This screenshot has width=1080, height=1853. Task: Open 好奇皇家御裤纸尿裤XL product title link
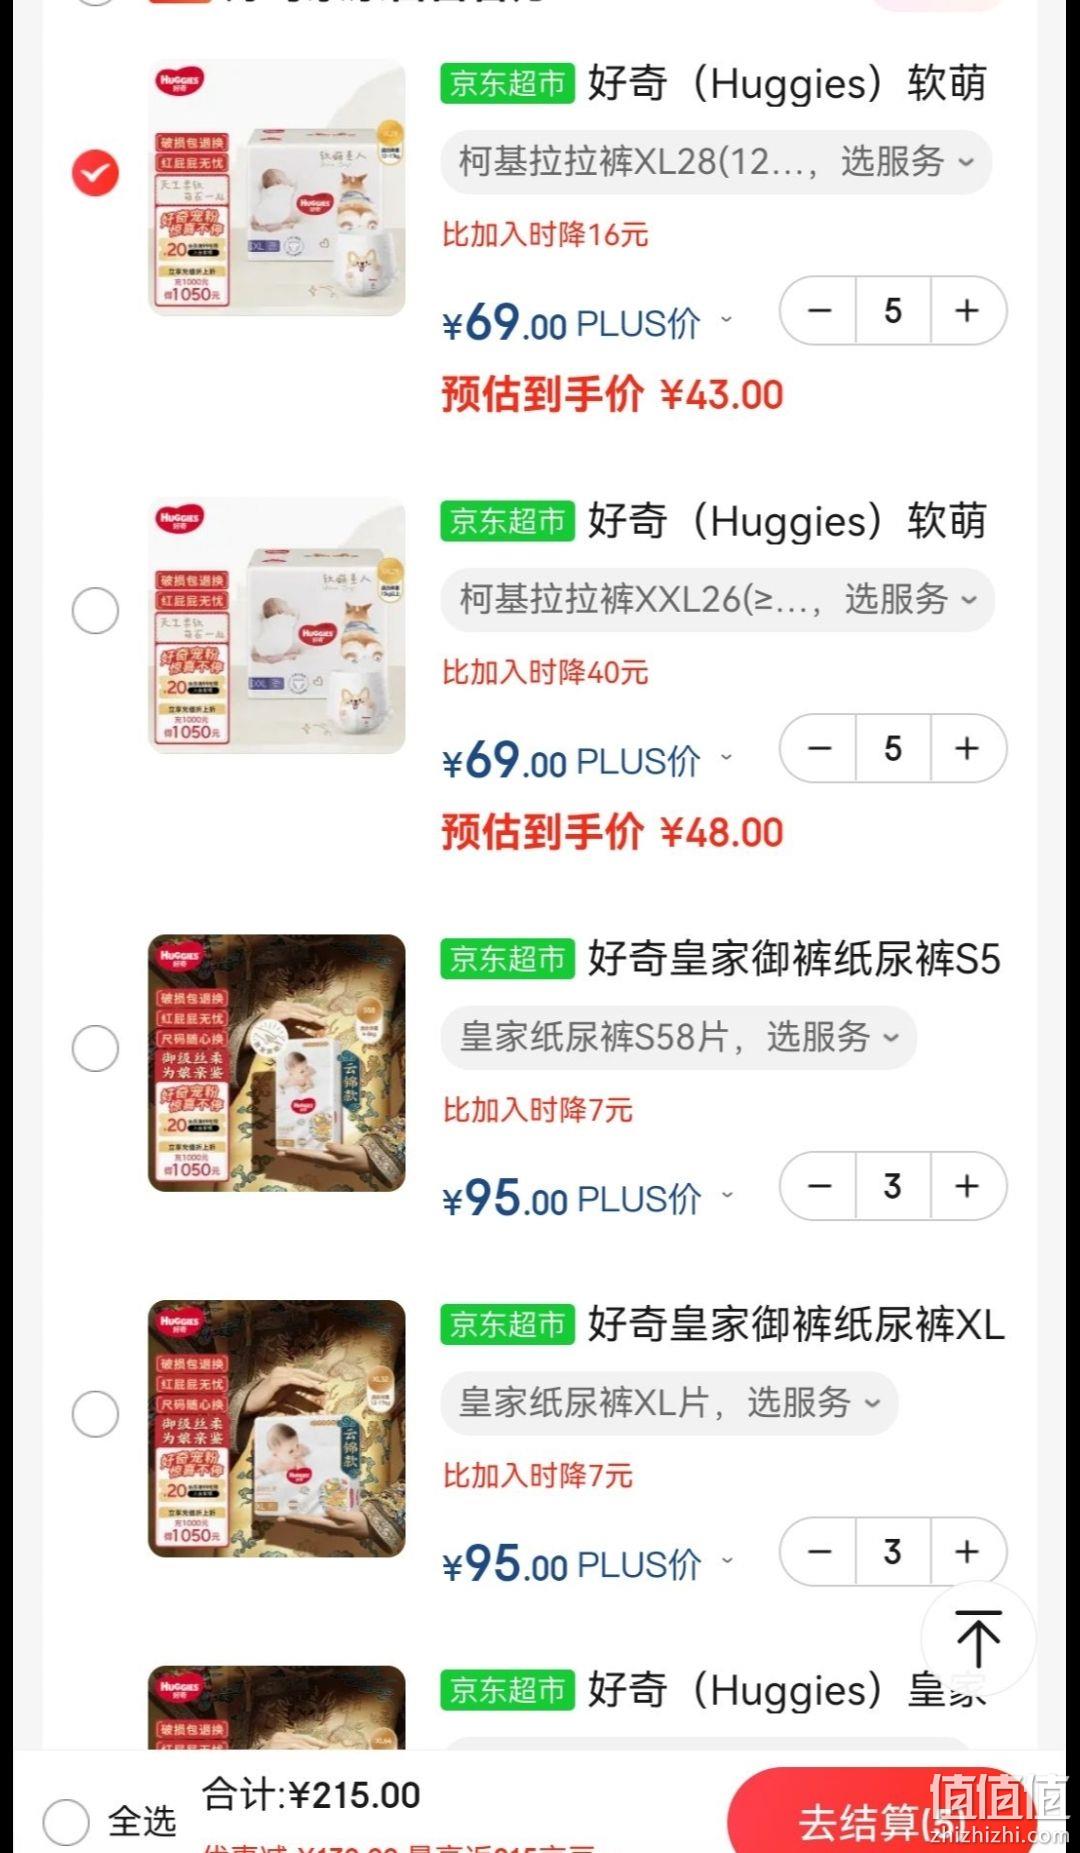click(x=796, y=1324)
